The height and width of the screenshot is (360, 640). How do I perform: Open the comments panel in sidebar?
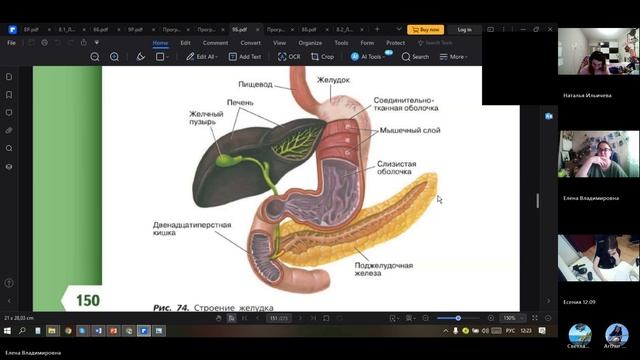pos(9,113)
